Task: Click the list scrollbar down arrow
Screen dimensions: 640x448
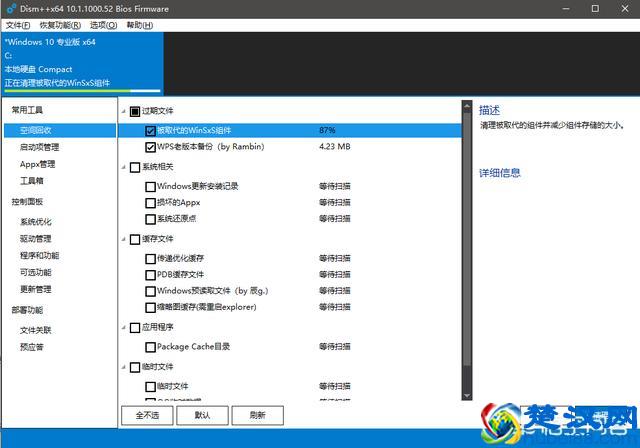Action: 467,395
